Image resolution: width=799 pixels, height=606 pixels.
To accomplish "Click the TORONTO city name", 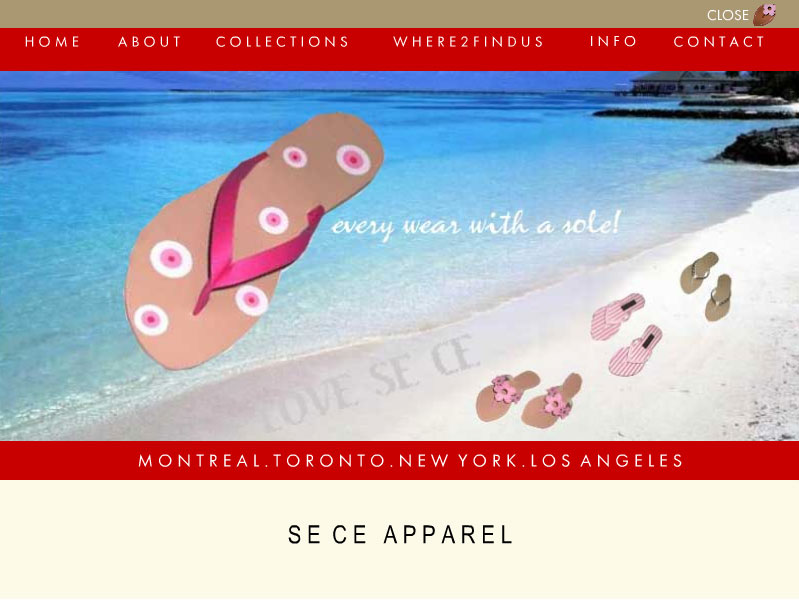I will (x=329, y=461).
